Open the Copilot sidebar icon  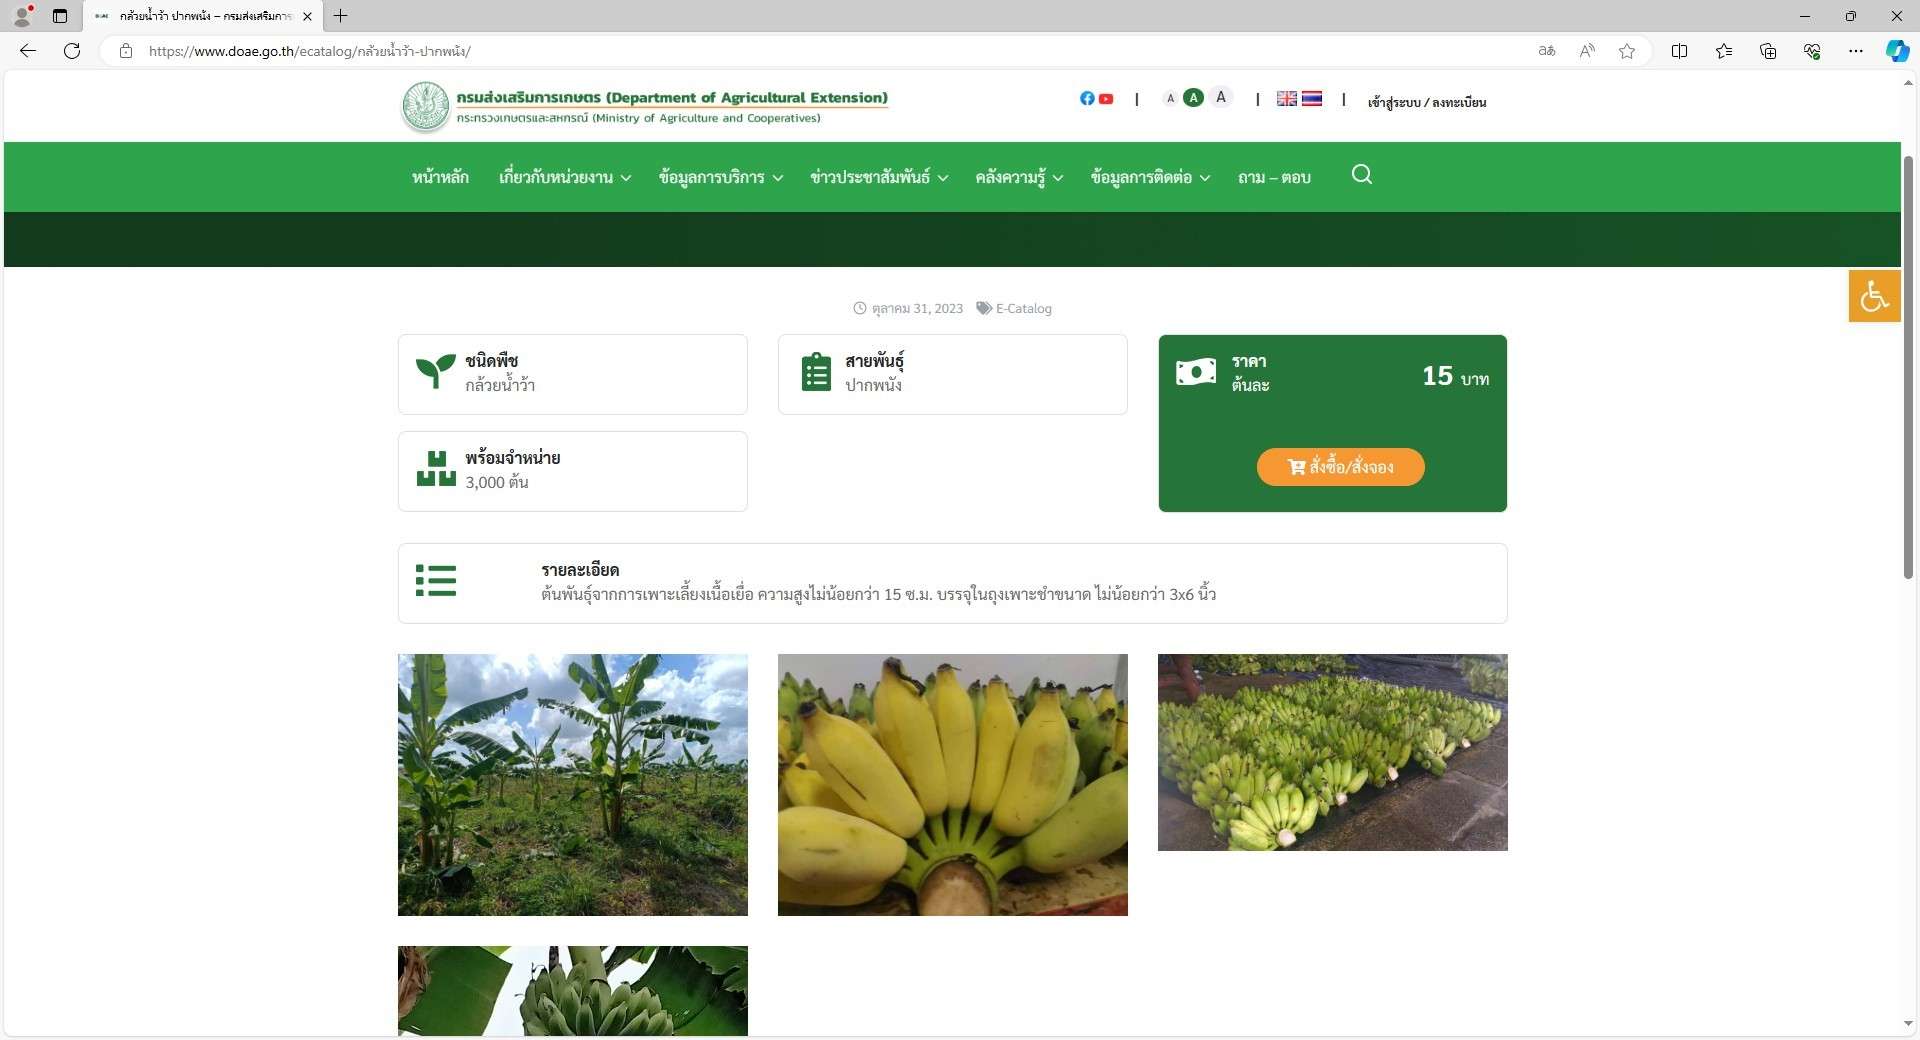[x=1897, y=51]
